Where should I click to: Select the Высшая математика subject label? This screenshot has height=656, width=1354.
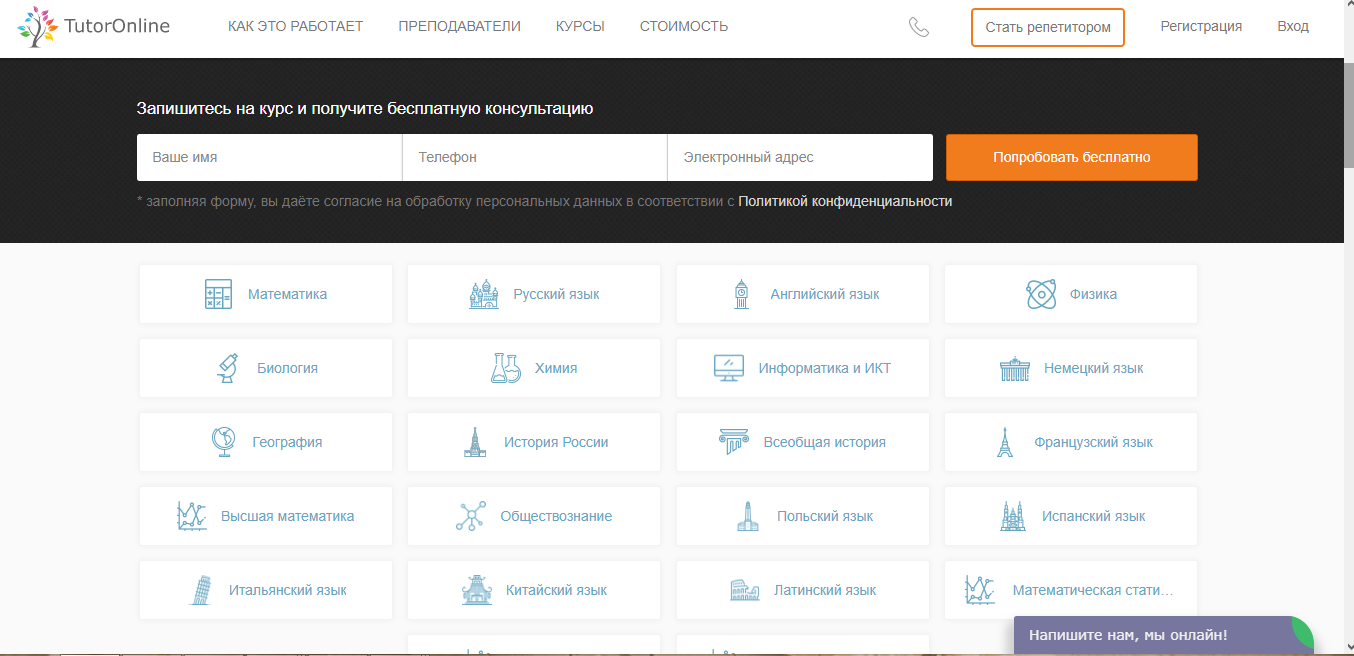click(288, 516)
